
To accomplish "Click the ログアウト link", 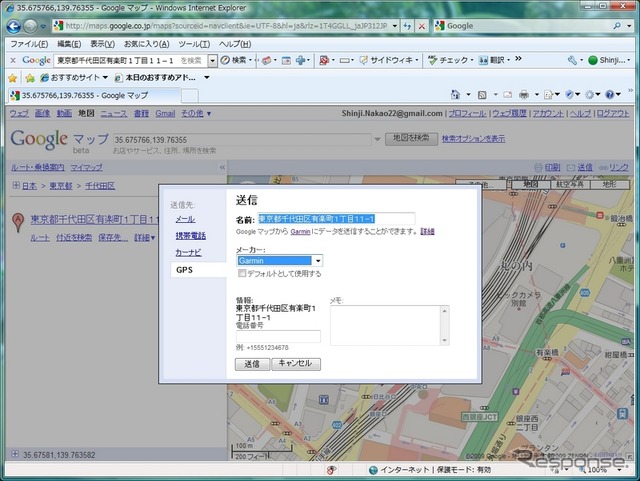I will (613, 114).
